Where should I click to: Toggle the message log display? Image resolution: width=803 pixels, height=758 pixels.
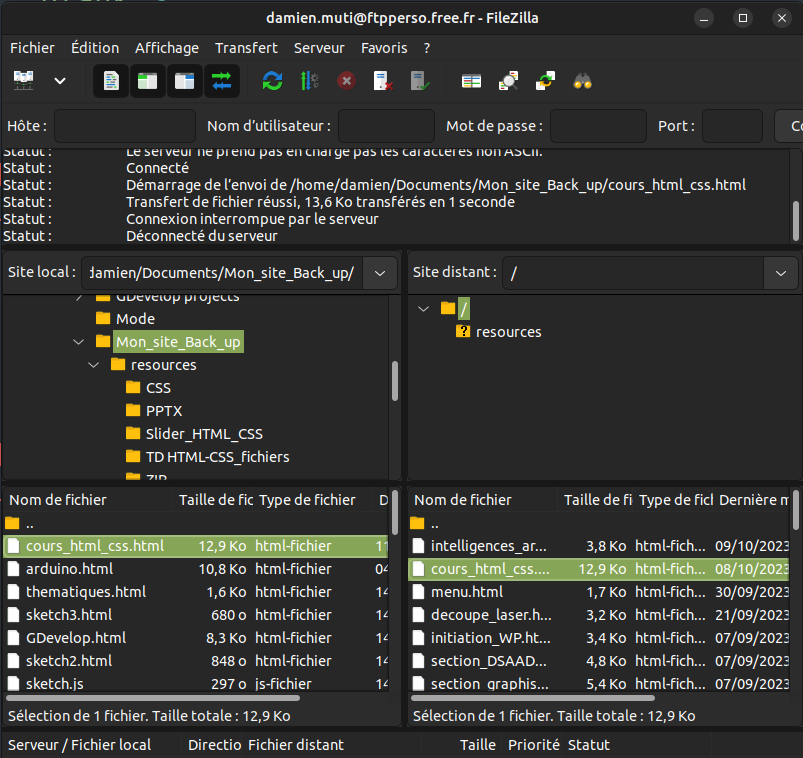click(111, 81)
